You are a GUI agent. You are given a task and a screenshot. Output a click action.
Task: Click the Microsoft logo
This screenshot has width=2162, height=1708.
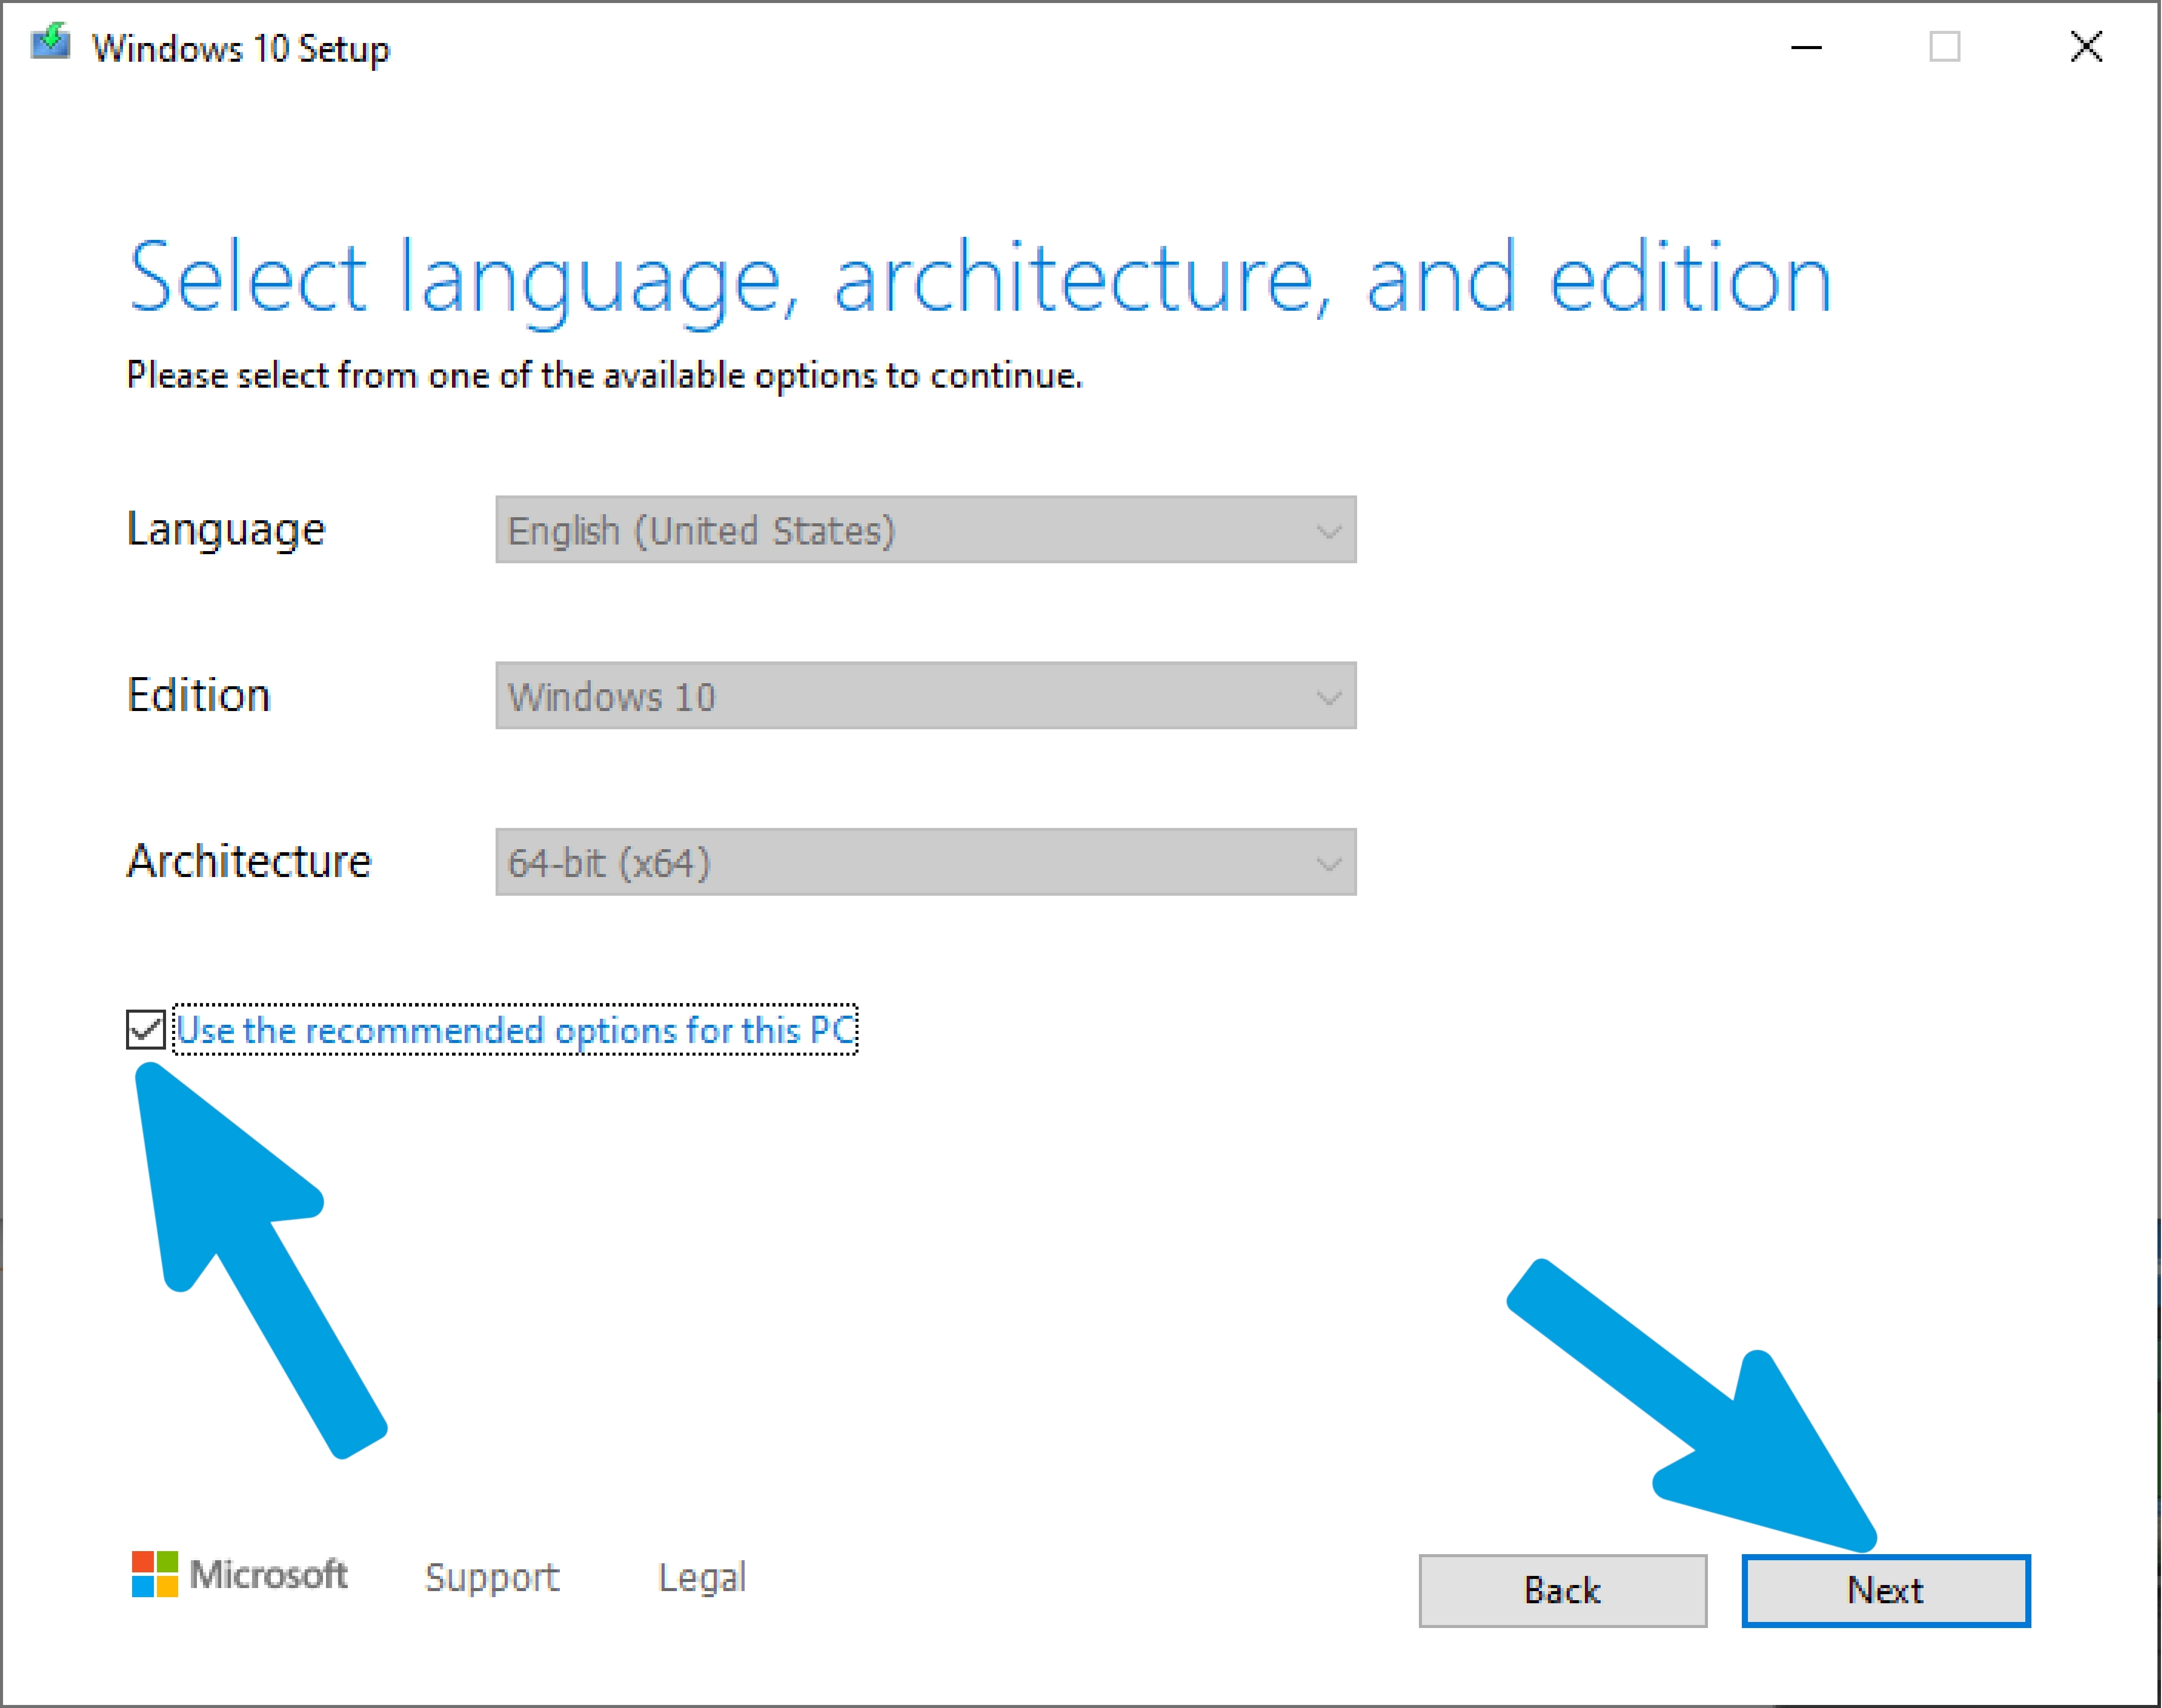tap(239, 1575)
